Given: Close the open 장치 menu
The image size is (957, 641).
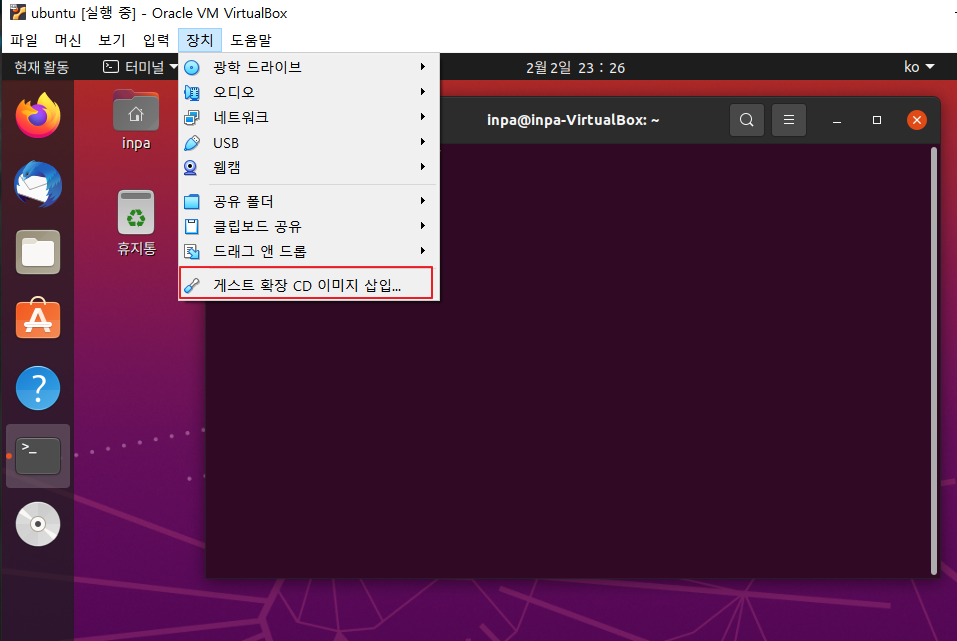Looking at the screenshot, I should coord(200,40).
